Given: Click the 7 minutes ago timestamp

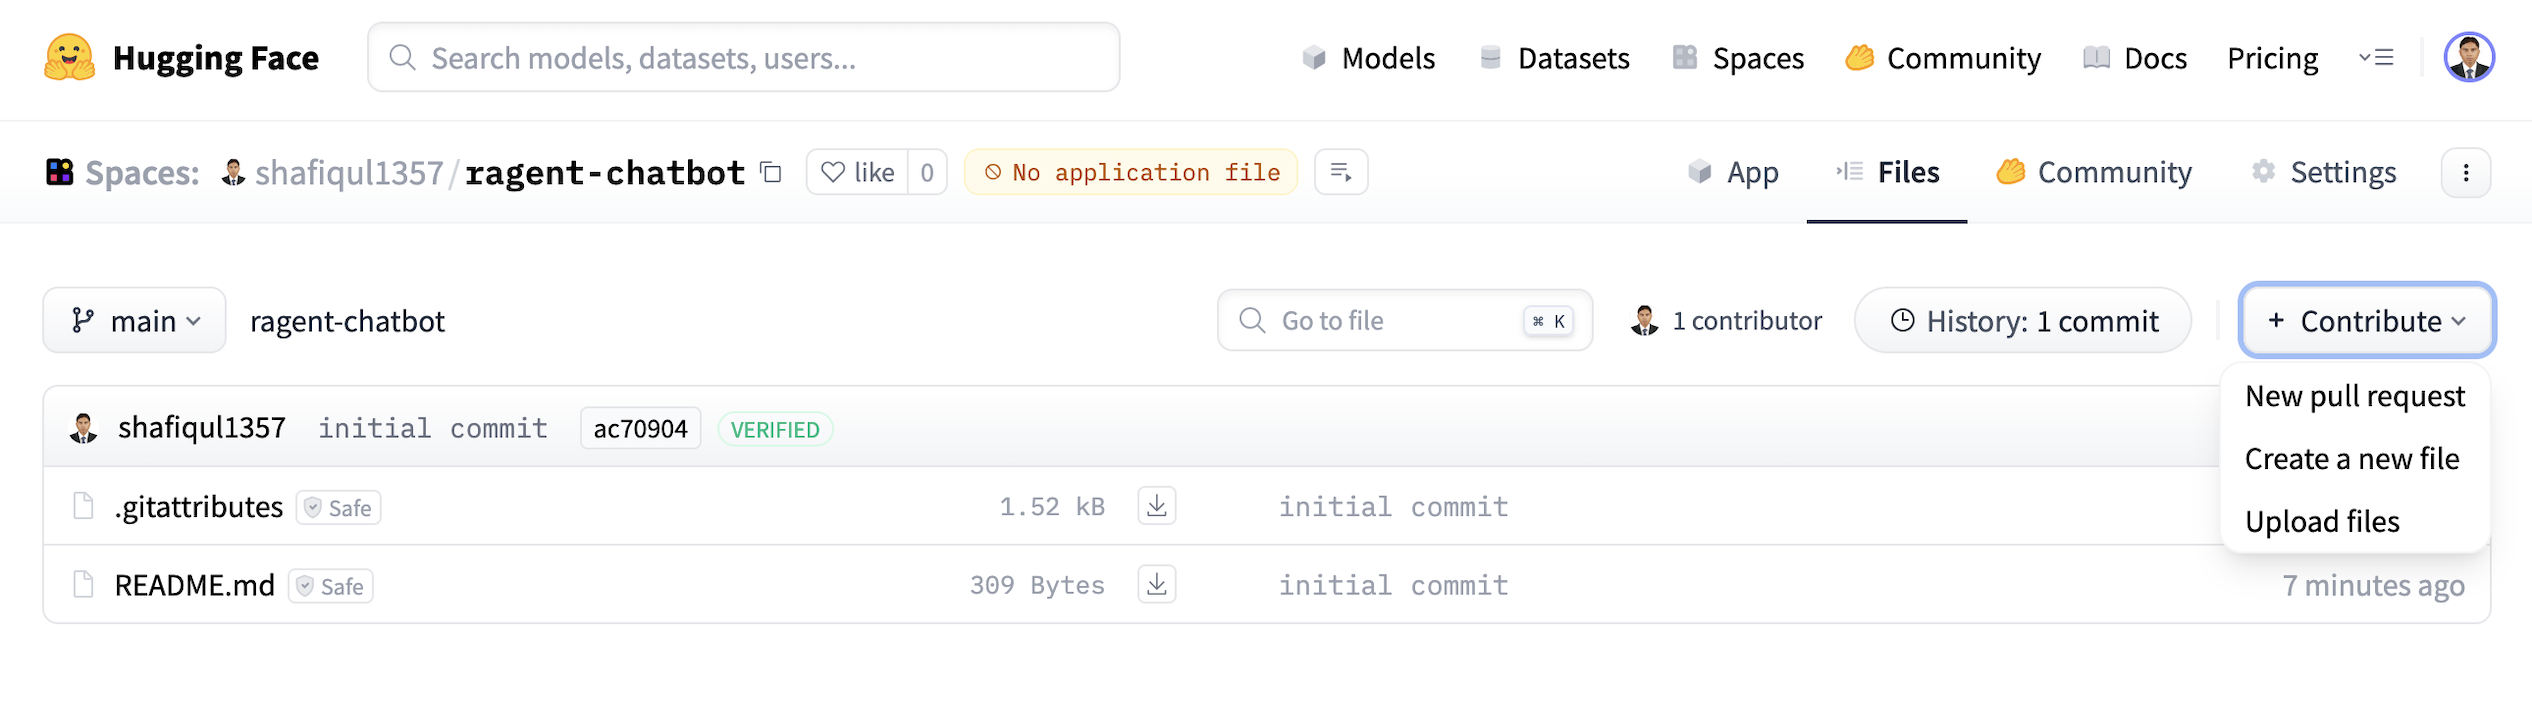Looking at the screenshot, I should tap(2373, 585).
